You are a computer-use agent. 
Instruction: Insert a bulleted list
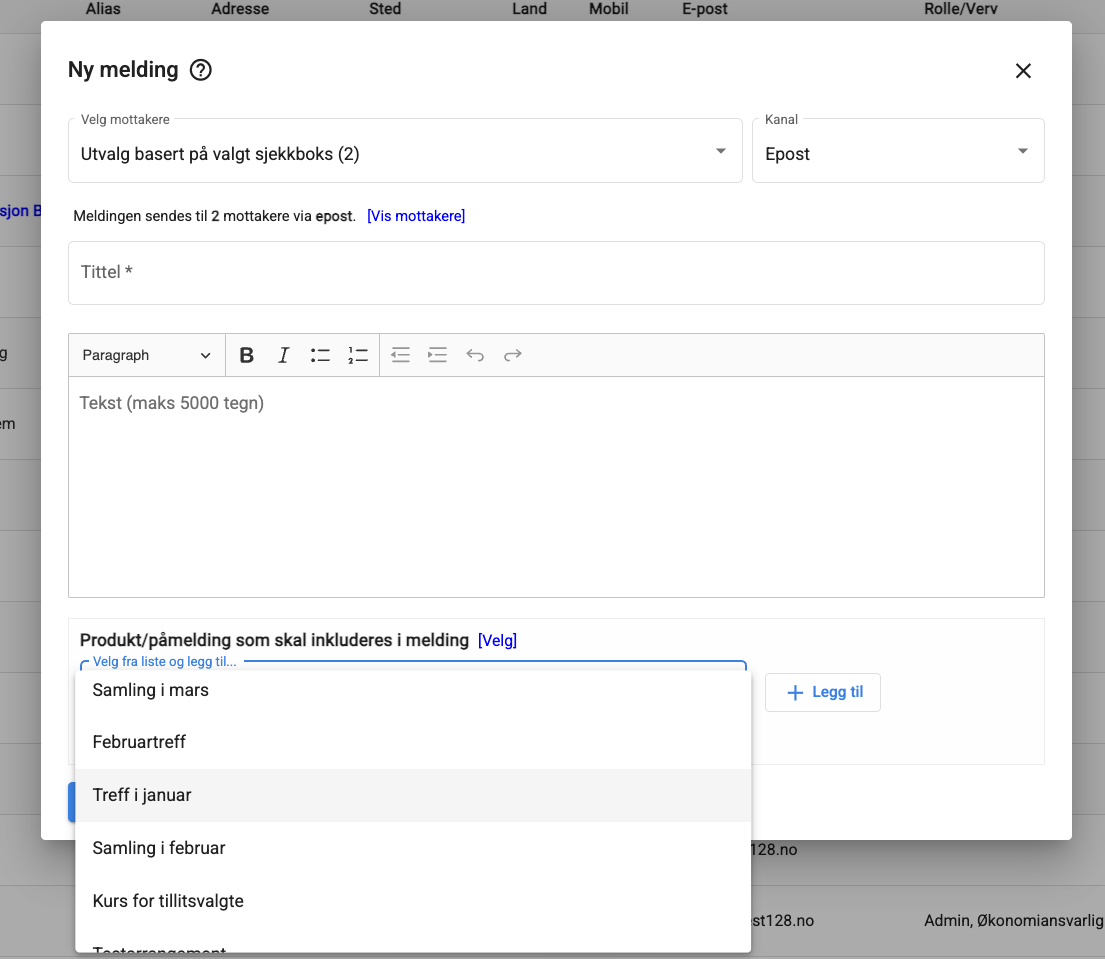pos(321,355)
